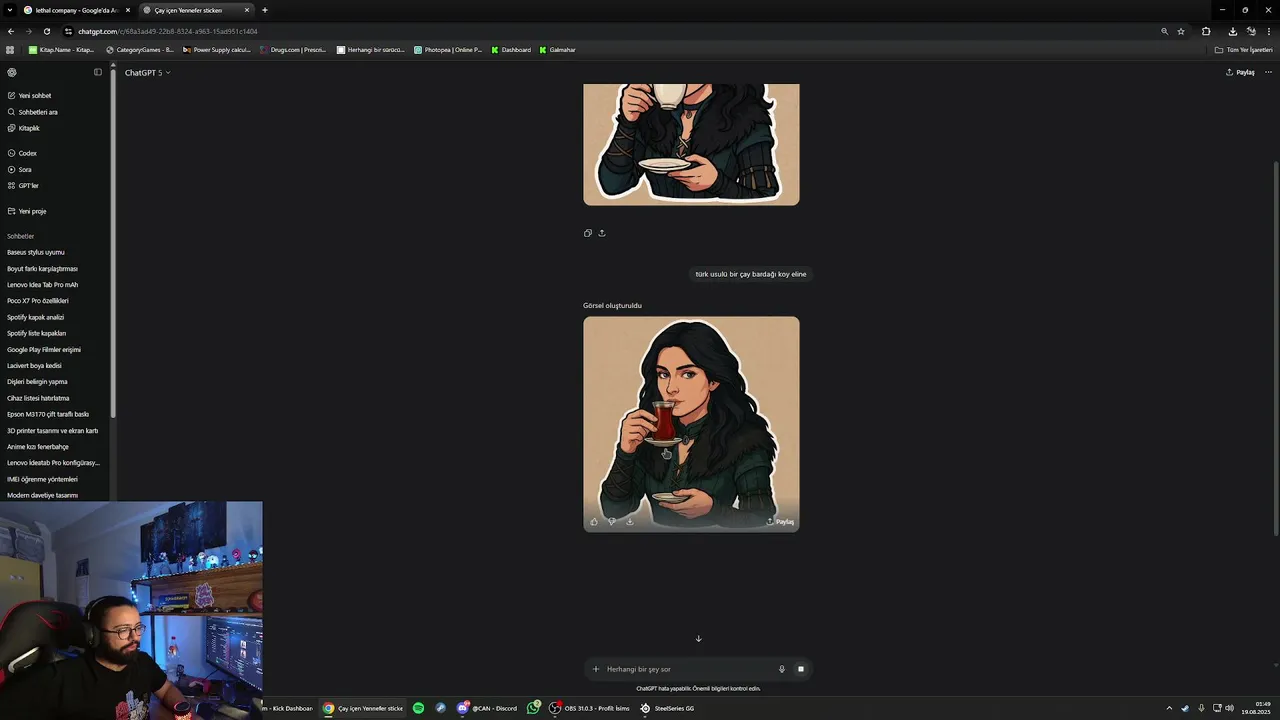The width and height of the screenshot is (1280, 720).
Task: Open the Drugs.com bookmark
Action: (293, 49)
